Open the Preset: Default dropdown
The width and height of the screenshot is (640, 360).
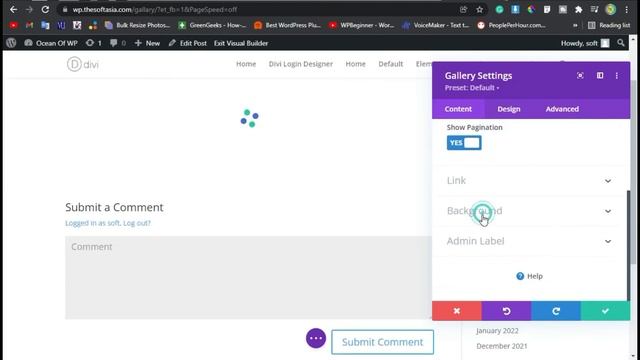(472, 88)
